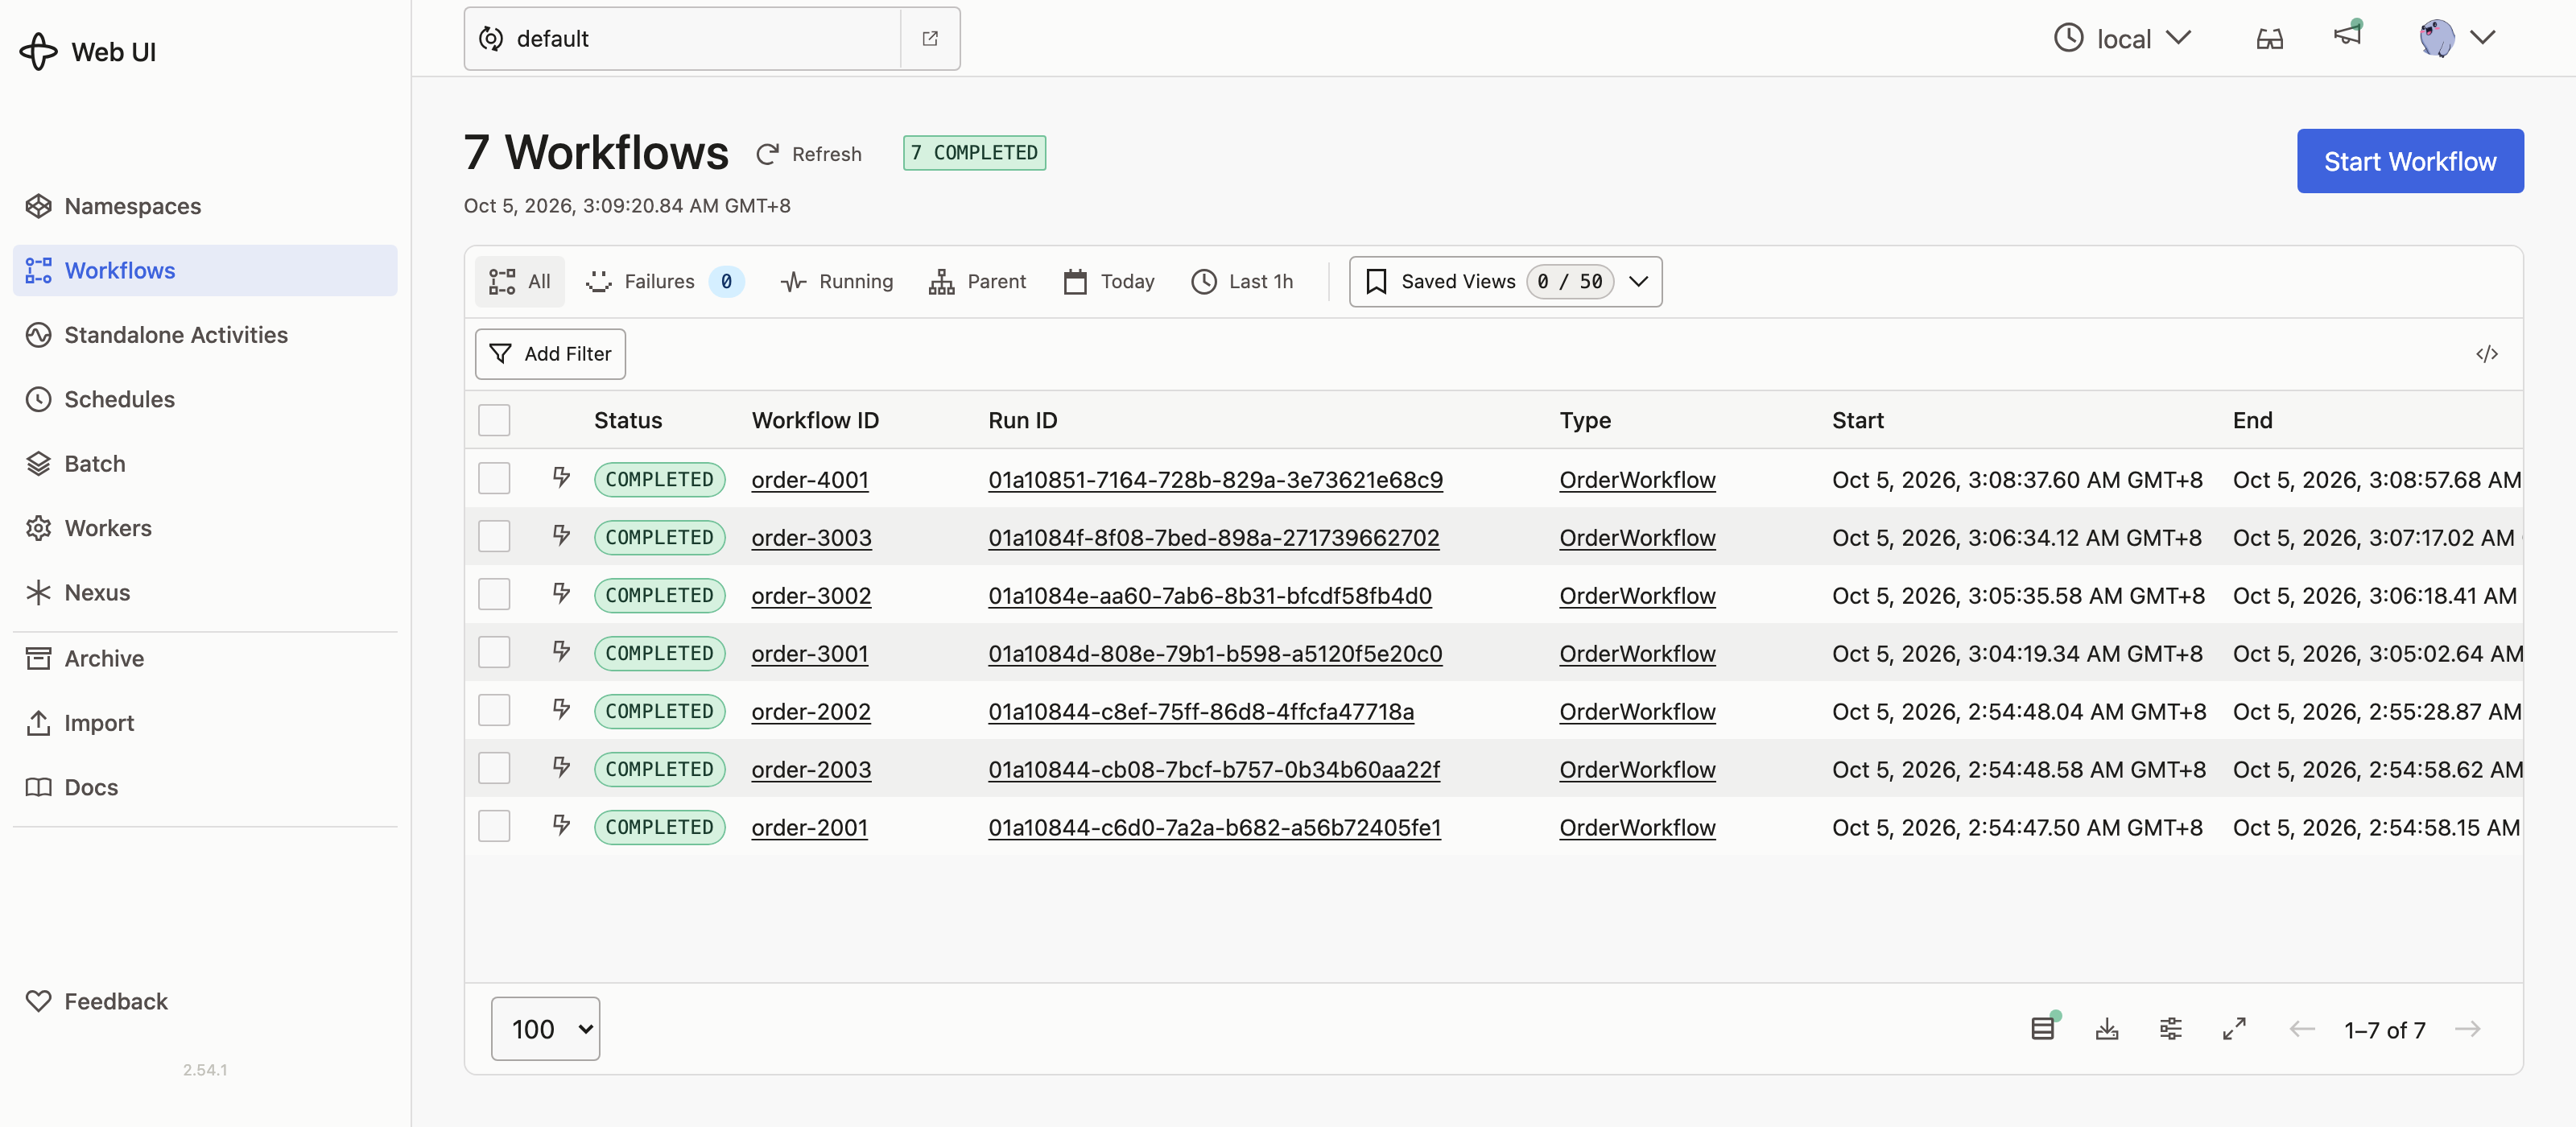Open lightning icon for order-2002 row
The height and width of the screenshot is (1127, 2576).
click(561, 709)
